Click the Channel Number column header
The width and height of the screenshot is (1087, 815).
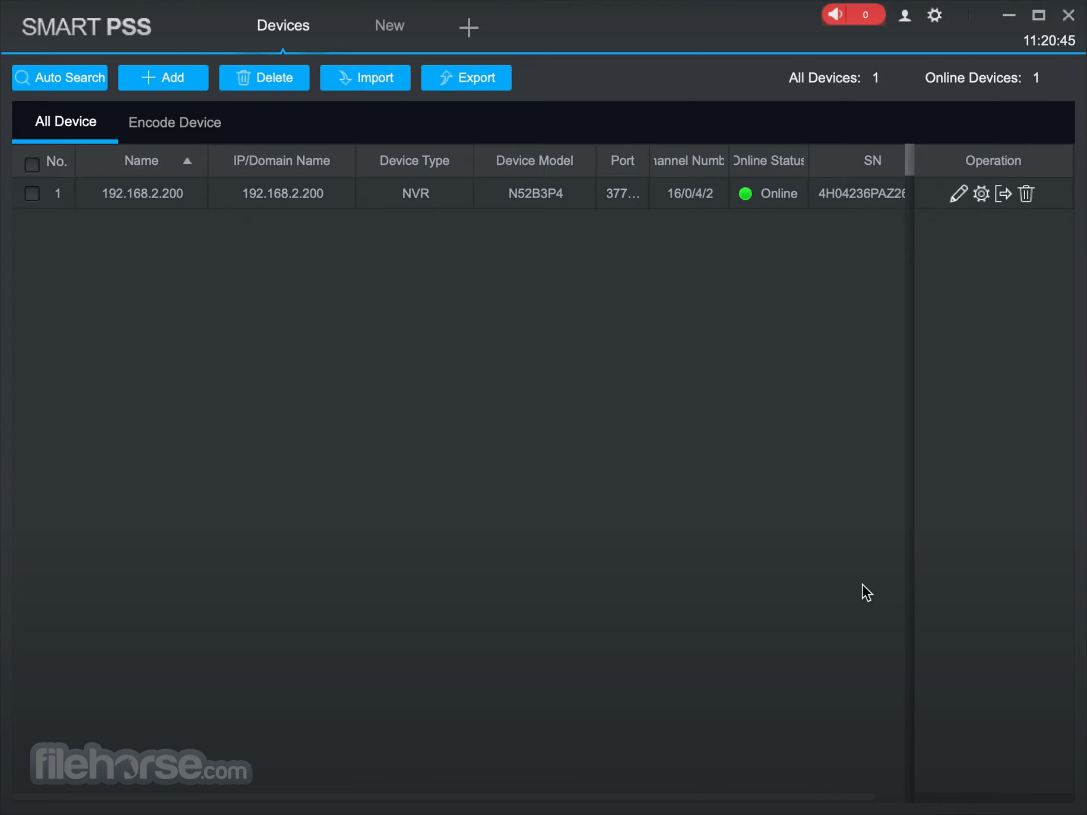689,161
